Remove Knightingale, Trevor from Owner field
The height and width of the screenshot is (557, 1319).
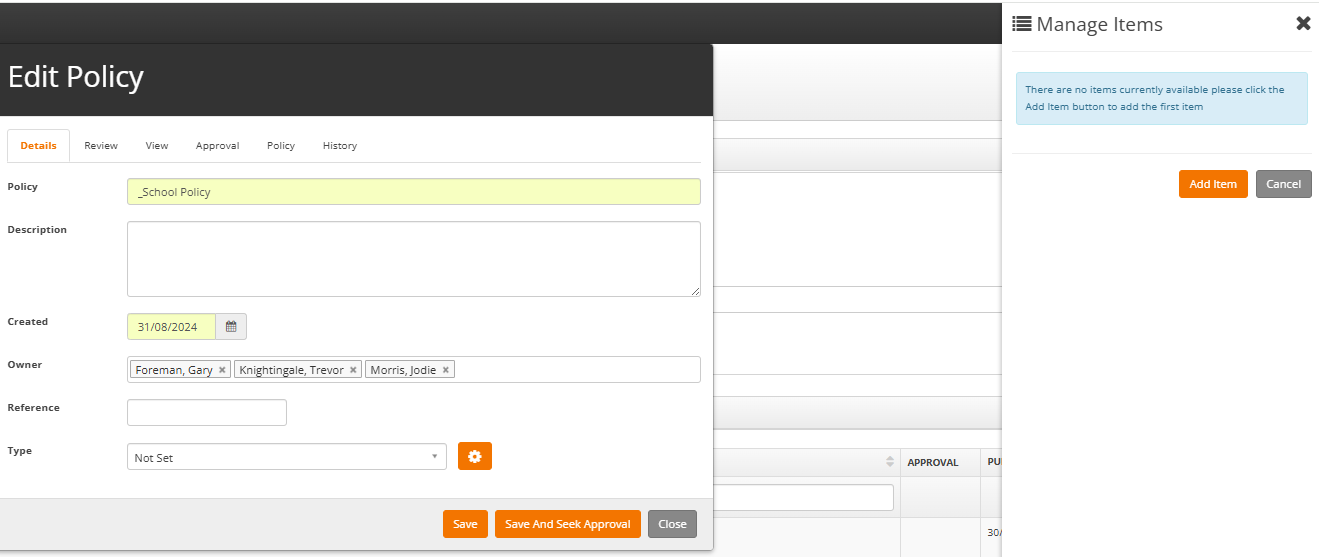pyautogui.click(x=353, y=370)
